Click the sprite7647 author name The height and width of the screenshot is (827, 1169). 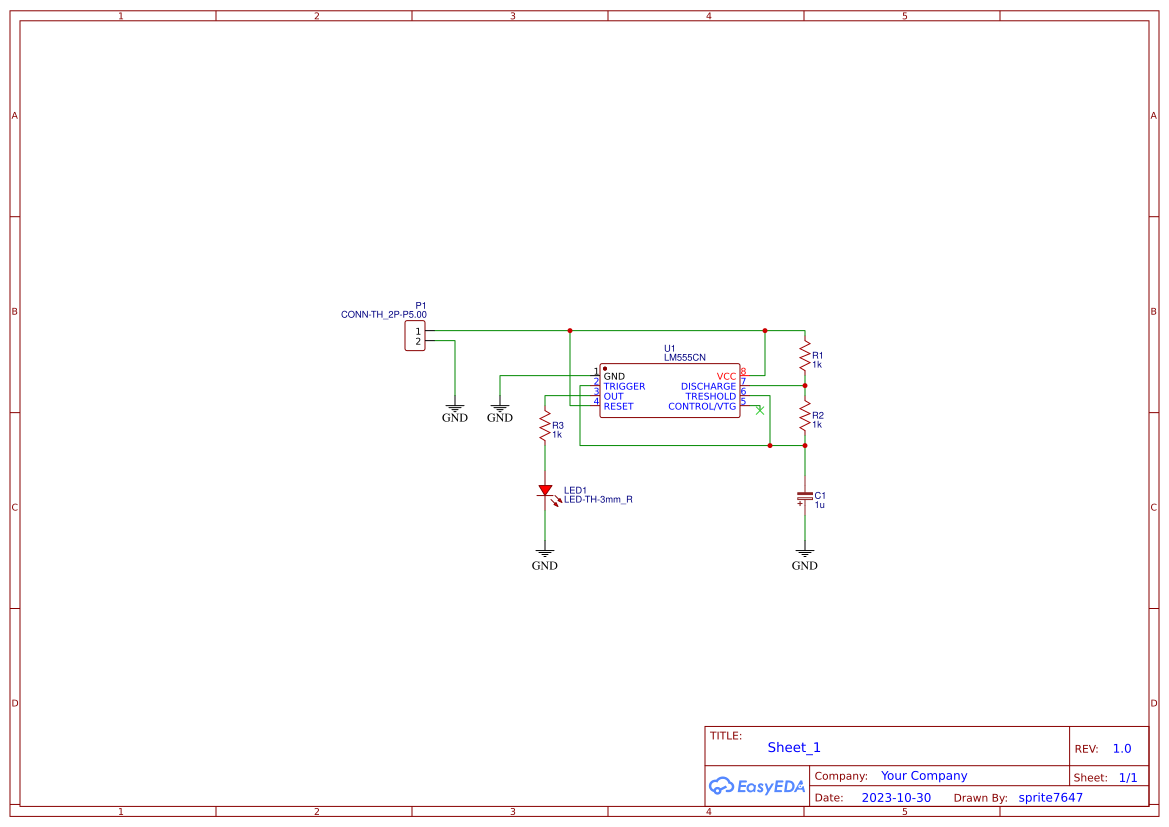1049,797
